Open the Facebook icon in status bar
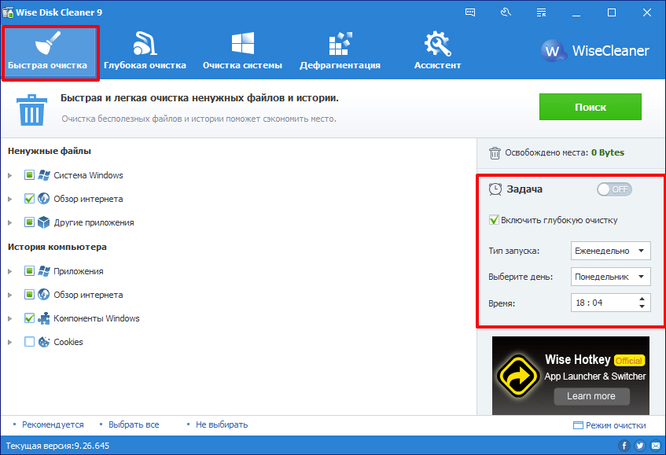This screenshot has width=666, height=455. (x=624, y=446)
